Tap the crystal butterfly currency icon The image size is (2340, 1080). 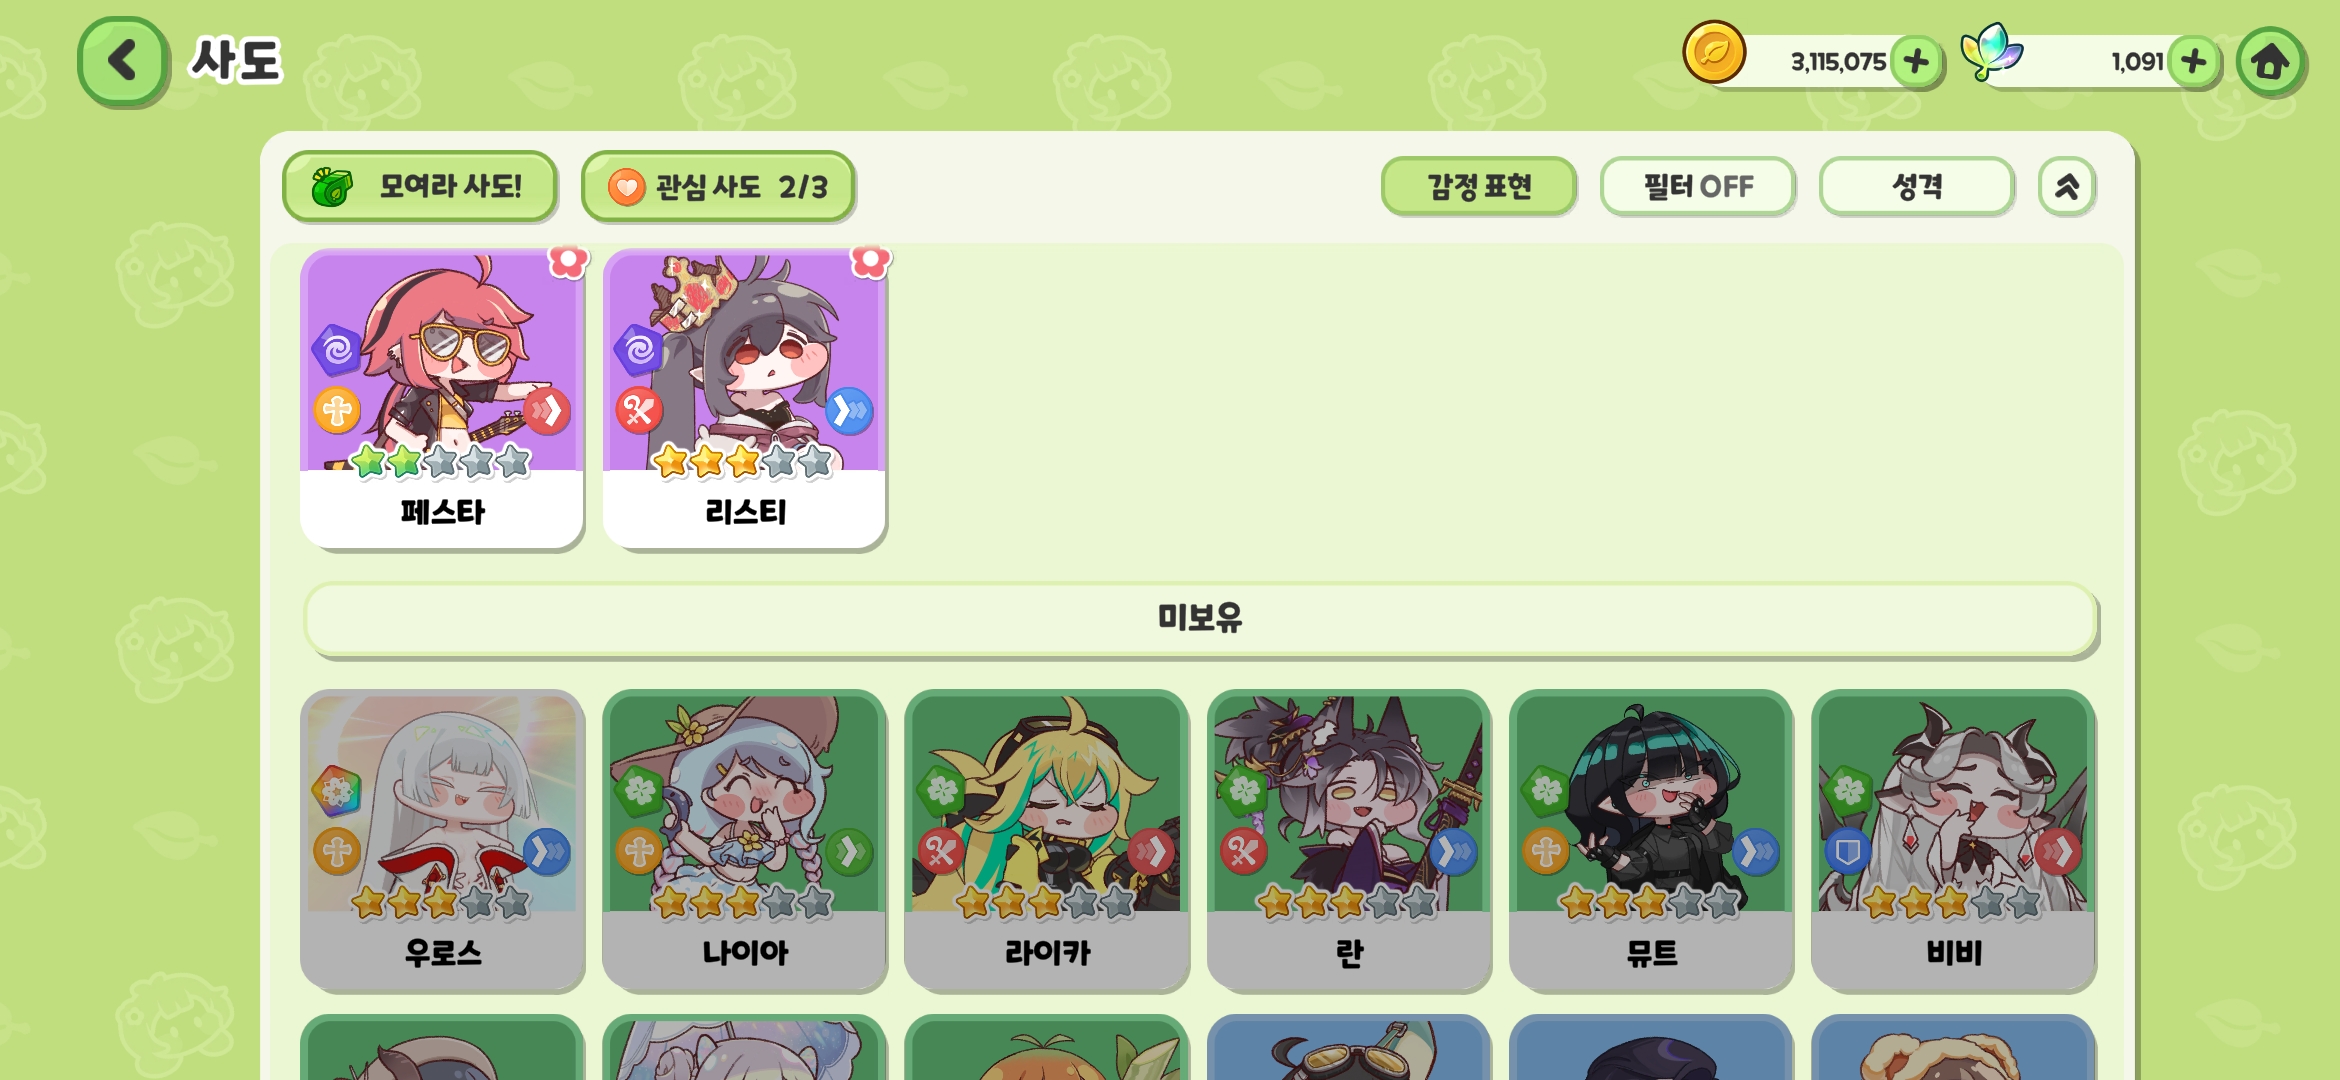pos(1991,52)
